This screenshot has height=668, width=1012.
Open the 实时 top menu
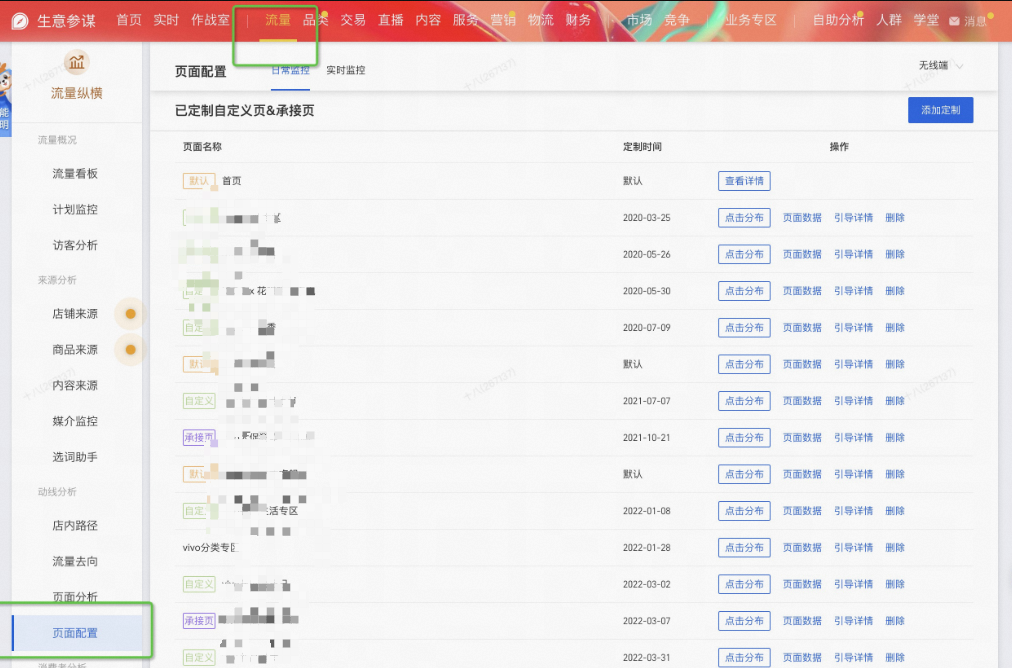pos(166,20)
